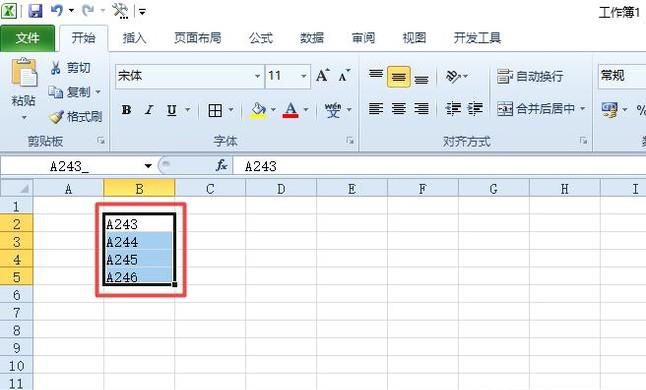Switch to the 数据 tab
The width and height of the screenshot is (646, 390).
click(312, 38)
